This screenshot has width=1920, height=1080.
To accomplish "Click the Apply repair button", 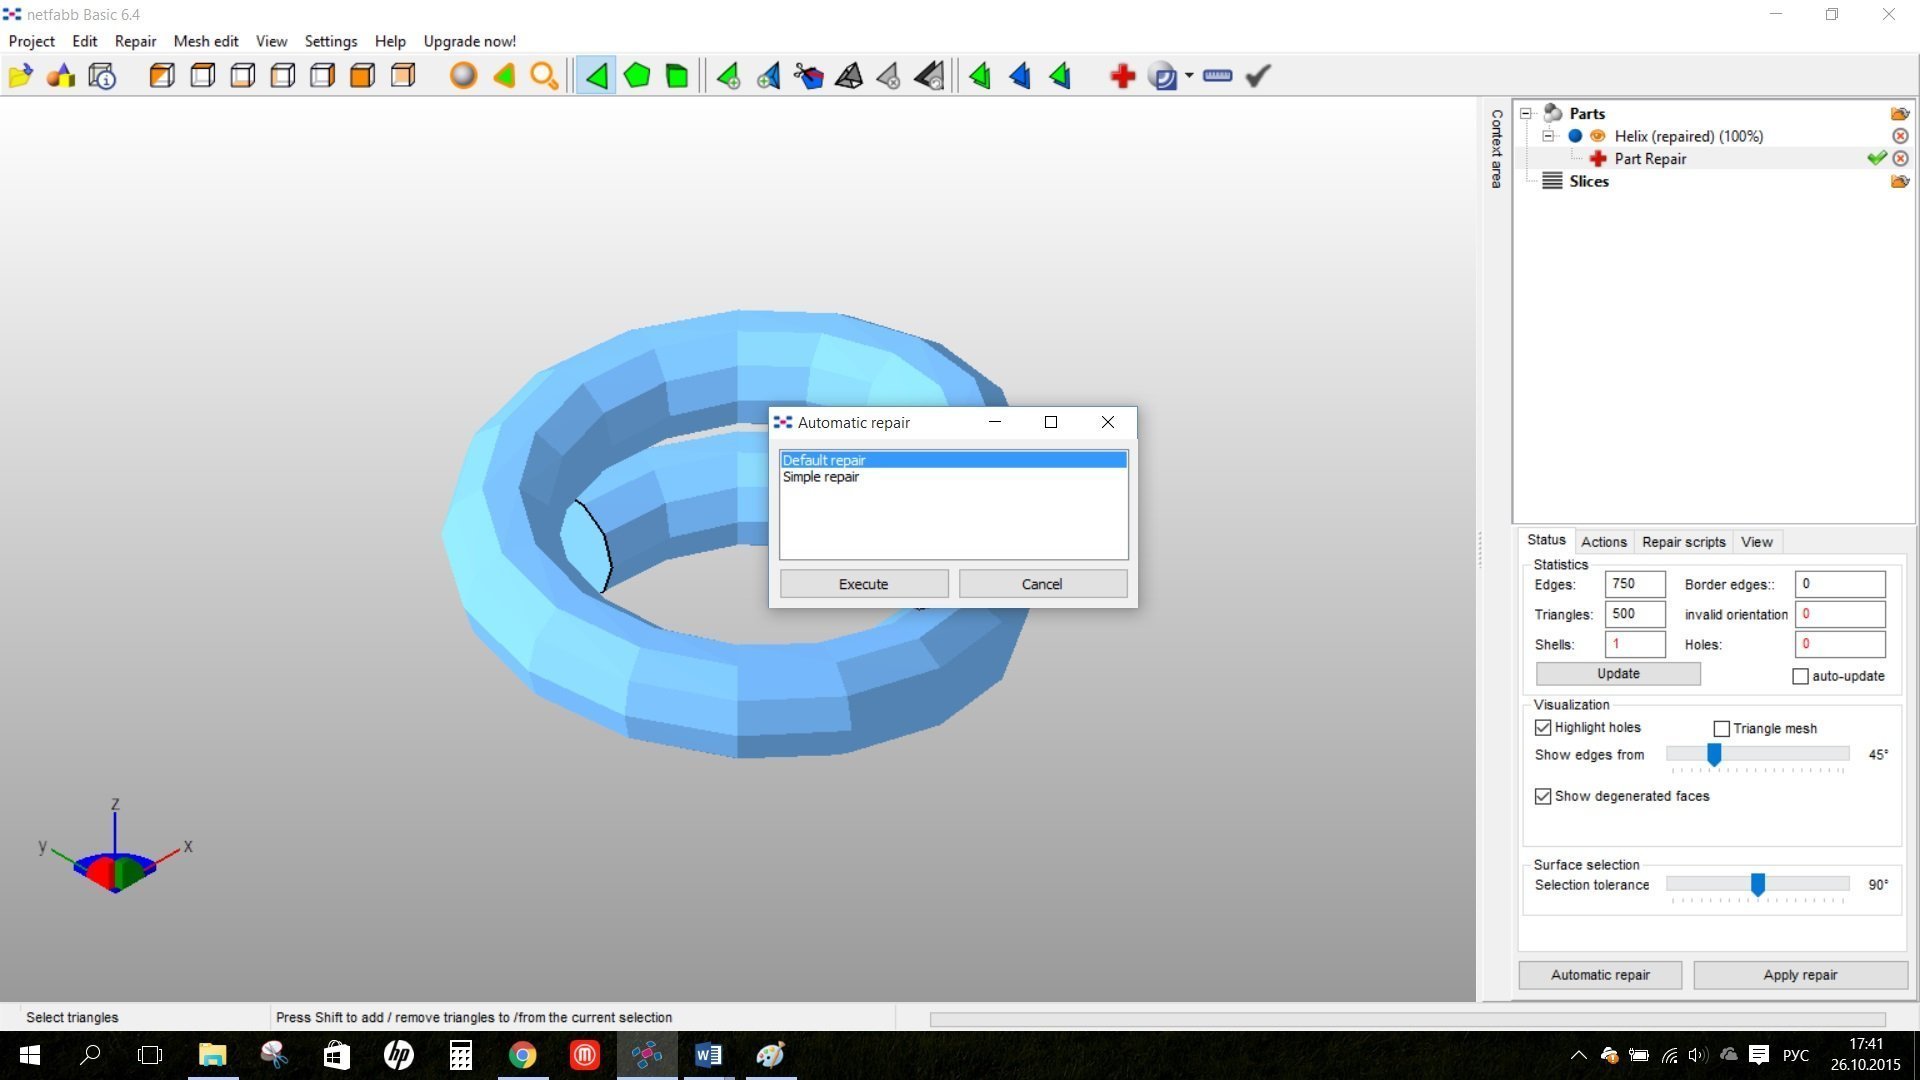I will (x=1800, y=975).
